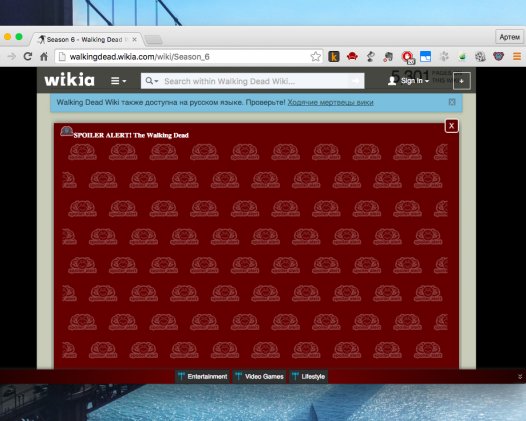Click the spoiler helmet icon beside heading
The height and width of the screenshot is (421, 526).
66,131
